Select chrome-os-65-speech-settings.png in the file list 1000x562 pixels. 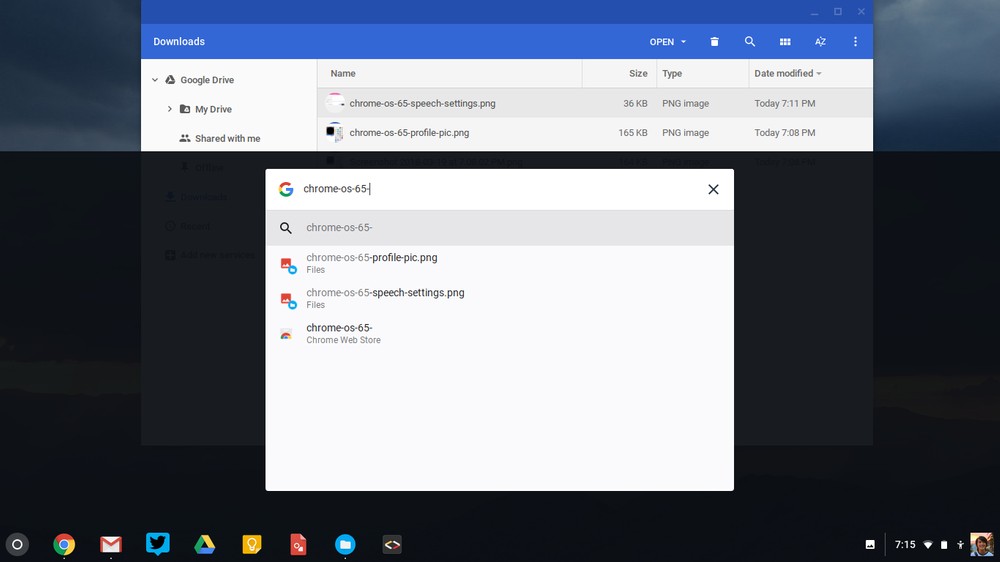pyautogui.click(x=595, y=103)
